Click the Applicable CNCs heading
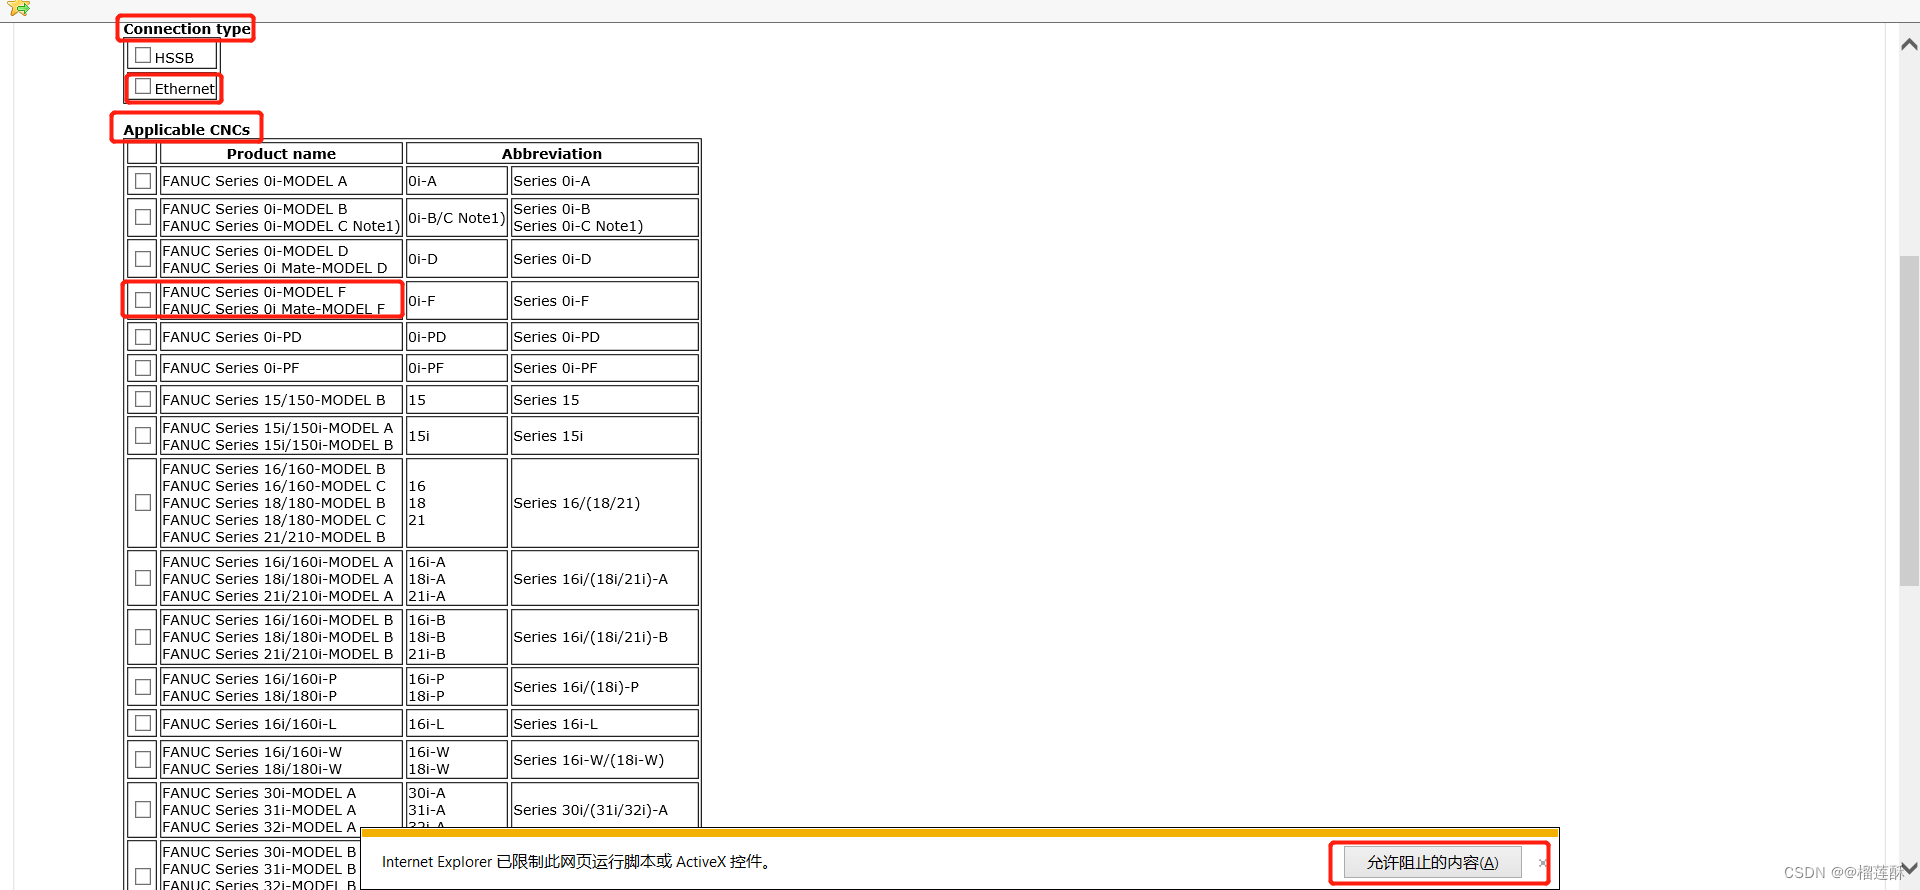1920x890 pixels. pyautogui.click(x=186, y=130)
